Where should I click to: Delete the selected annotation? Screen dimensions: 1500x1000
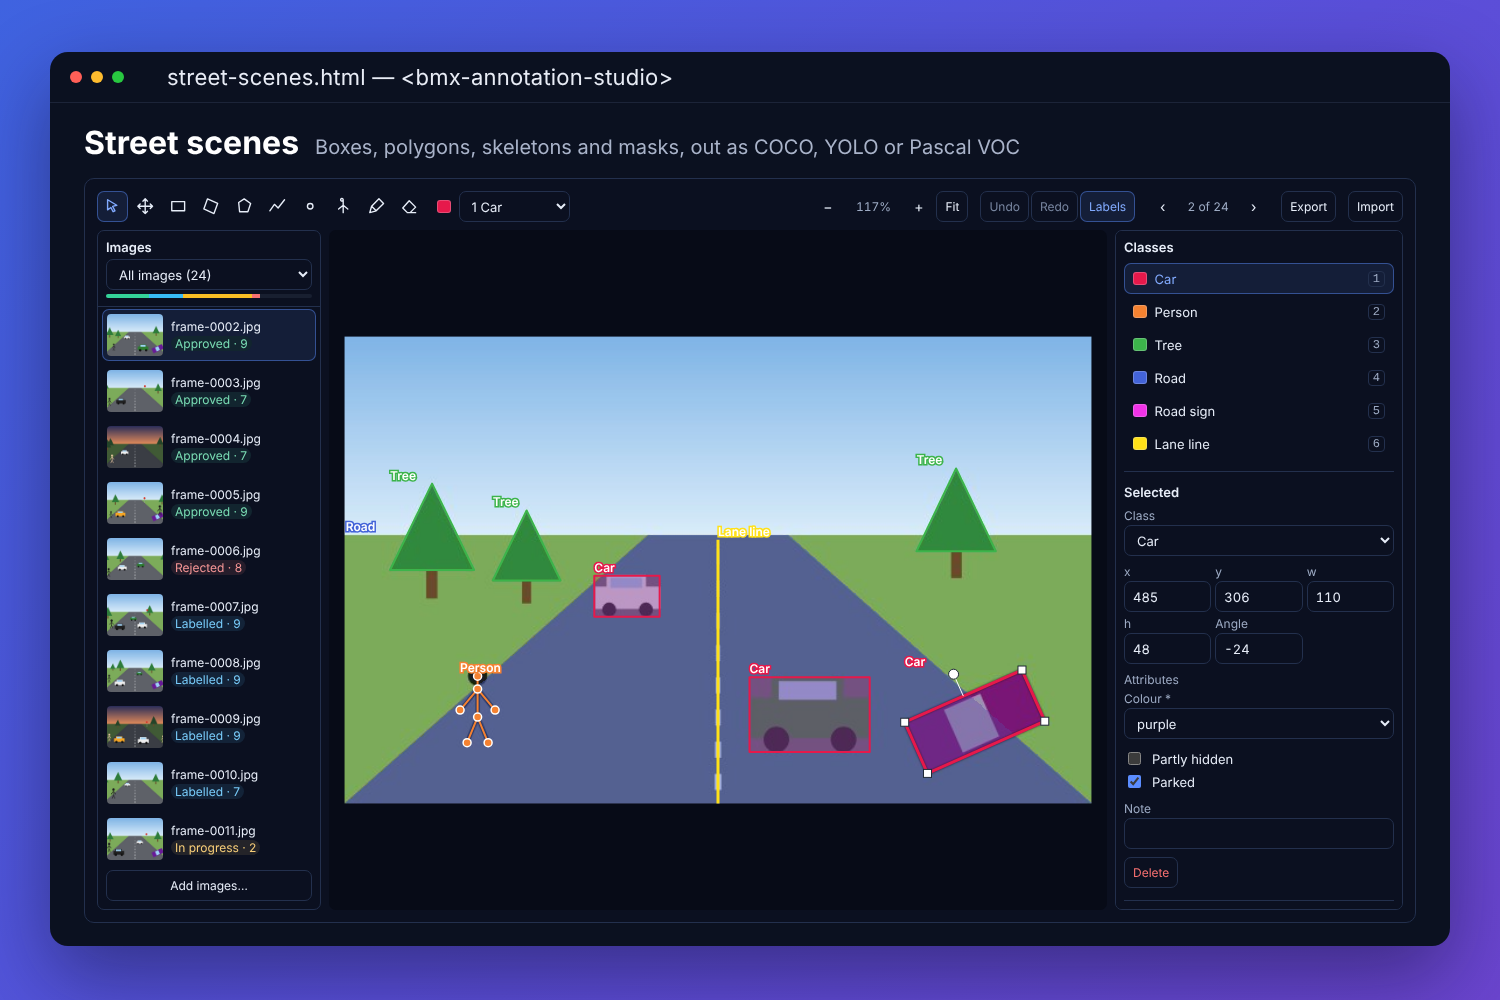click(x=1151, y=873)
